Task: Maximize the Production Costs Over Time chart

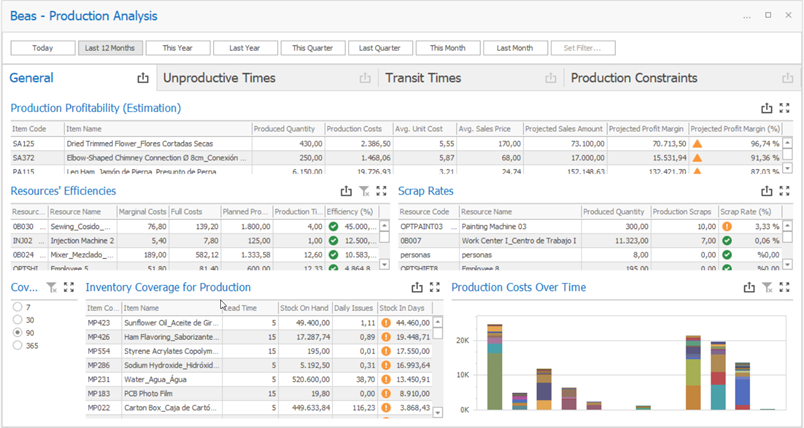Action: (x=785, y=288)
